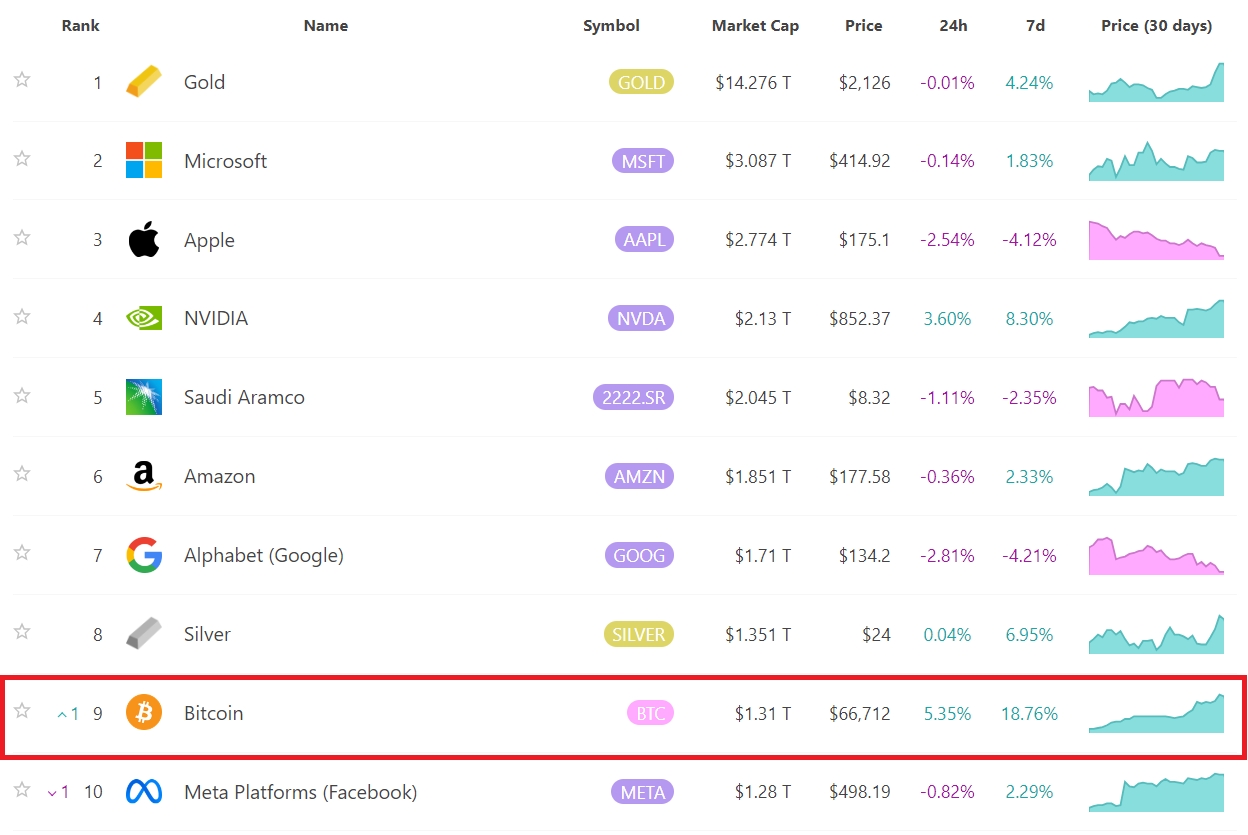1248x835 pixels.
Task: Click the Alphabet Google logo icon
Action: 144,555
